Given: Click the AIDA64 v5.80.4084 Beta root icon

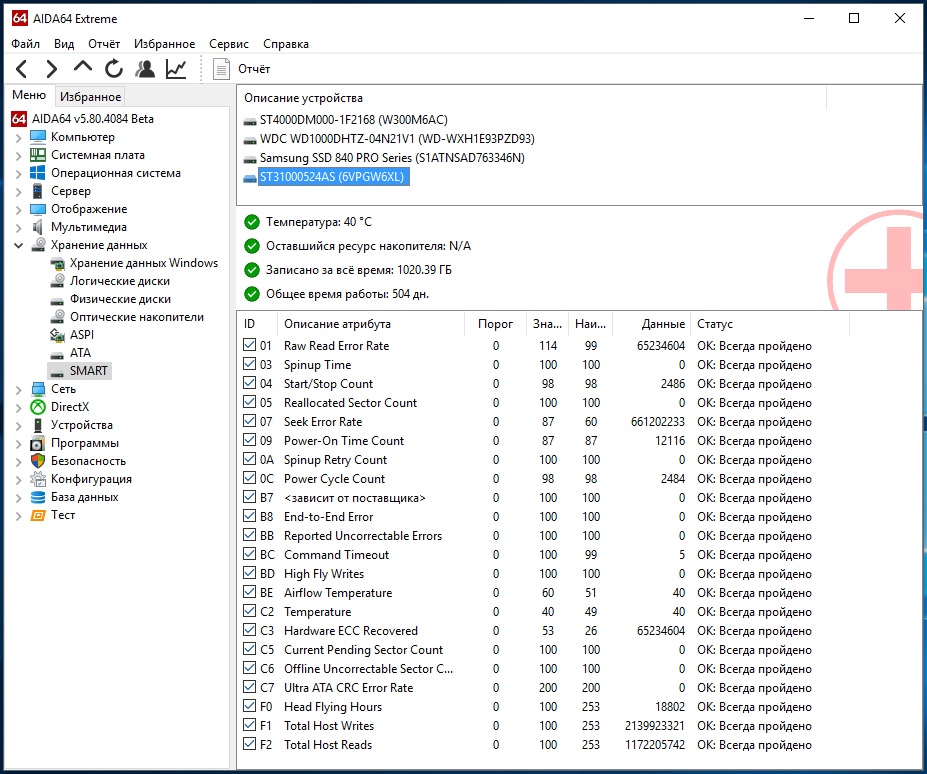Looking at the screenshot, I should [x=19, y=119].
